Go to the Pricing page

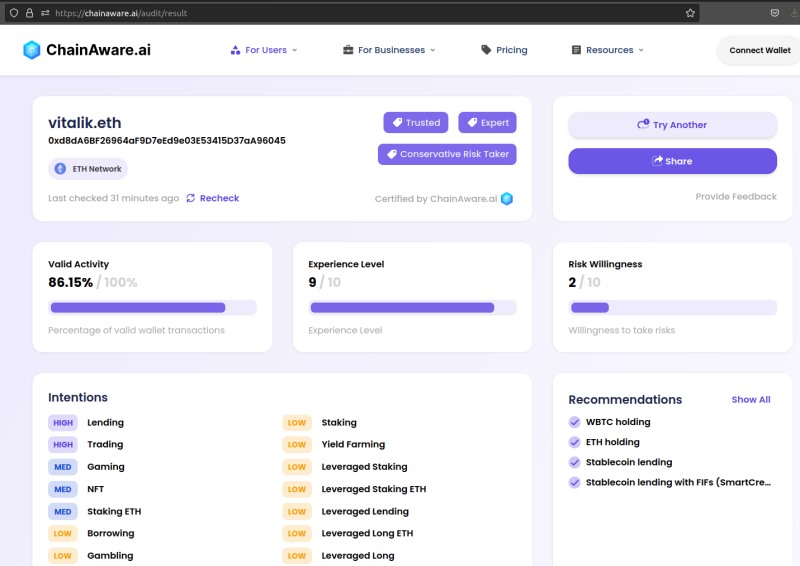coord(504,50)
